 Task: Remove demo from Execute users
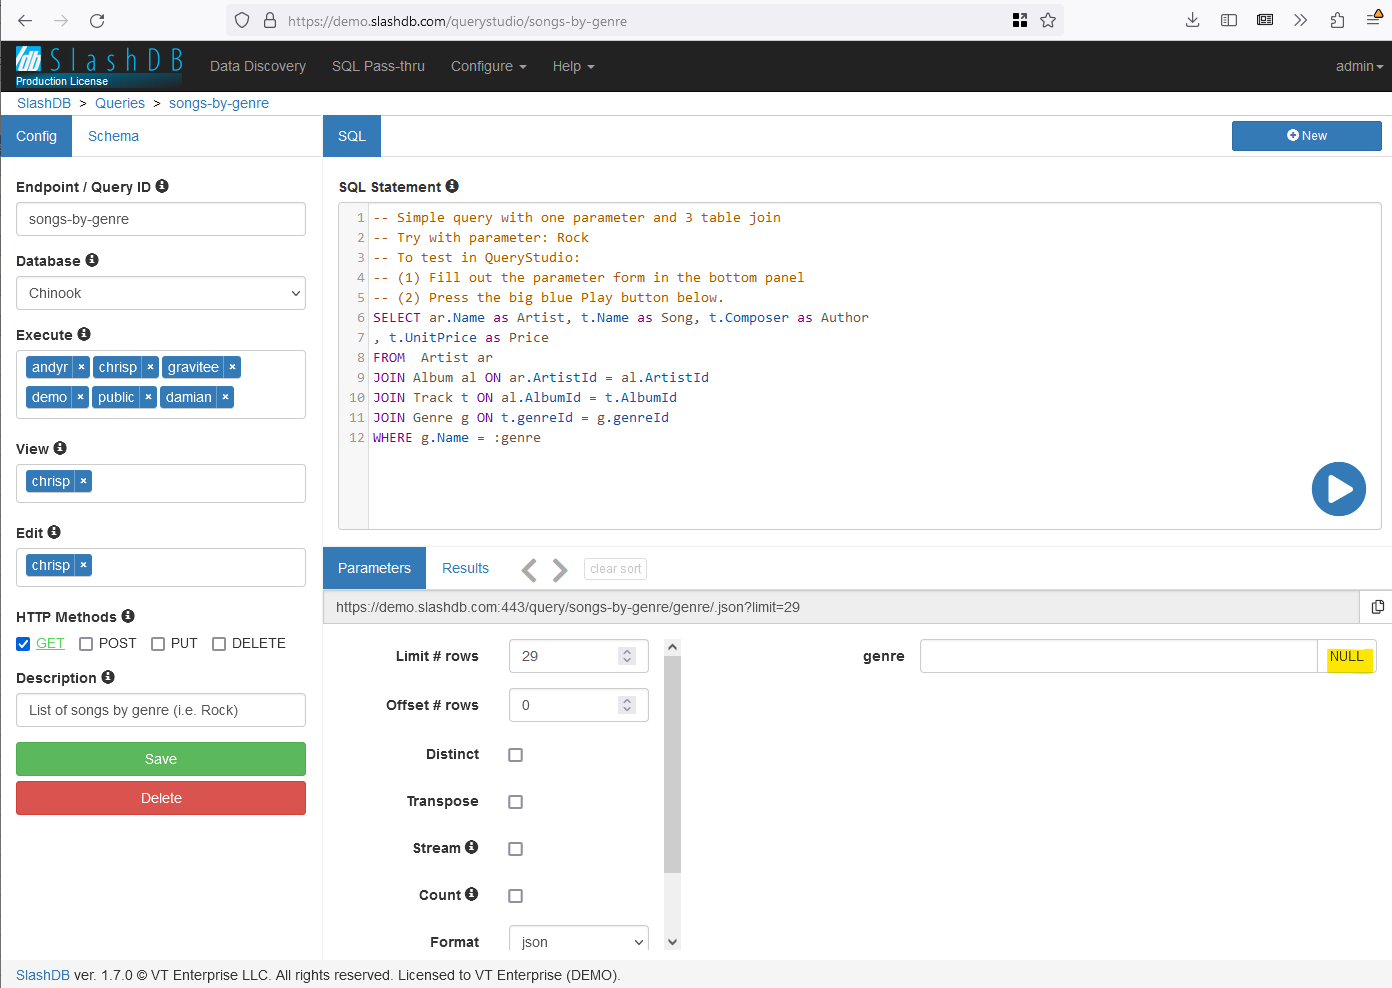(80, 397)
